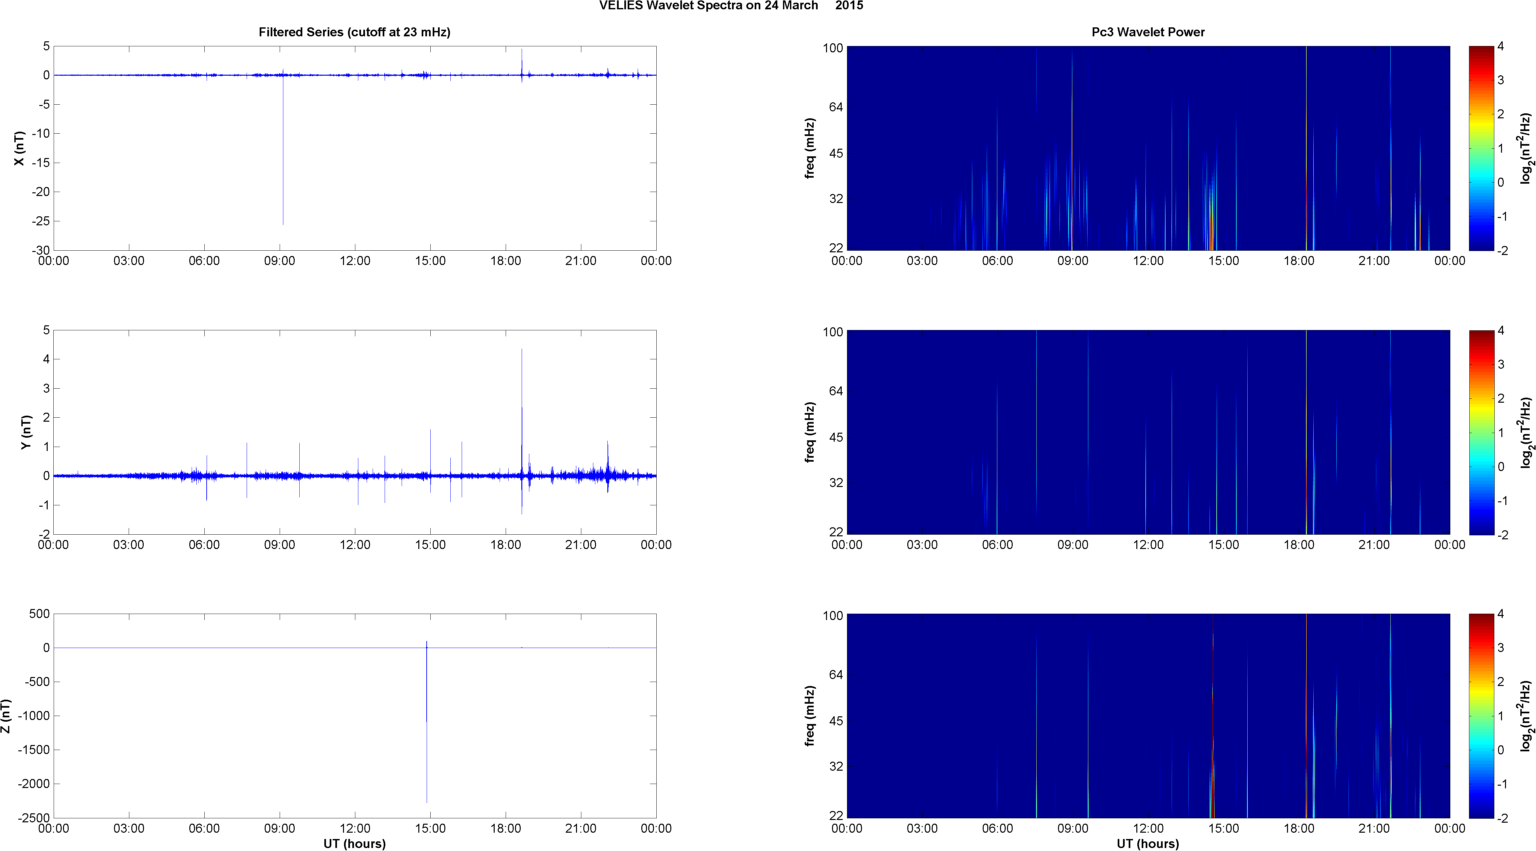Click the "06:00" tick under the Y-component spectrogram
1536x851 pixels.
click(x=997, y=545)
